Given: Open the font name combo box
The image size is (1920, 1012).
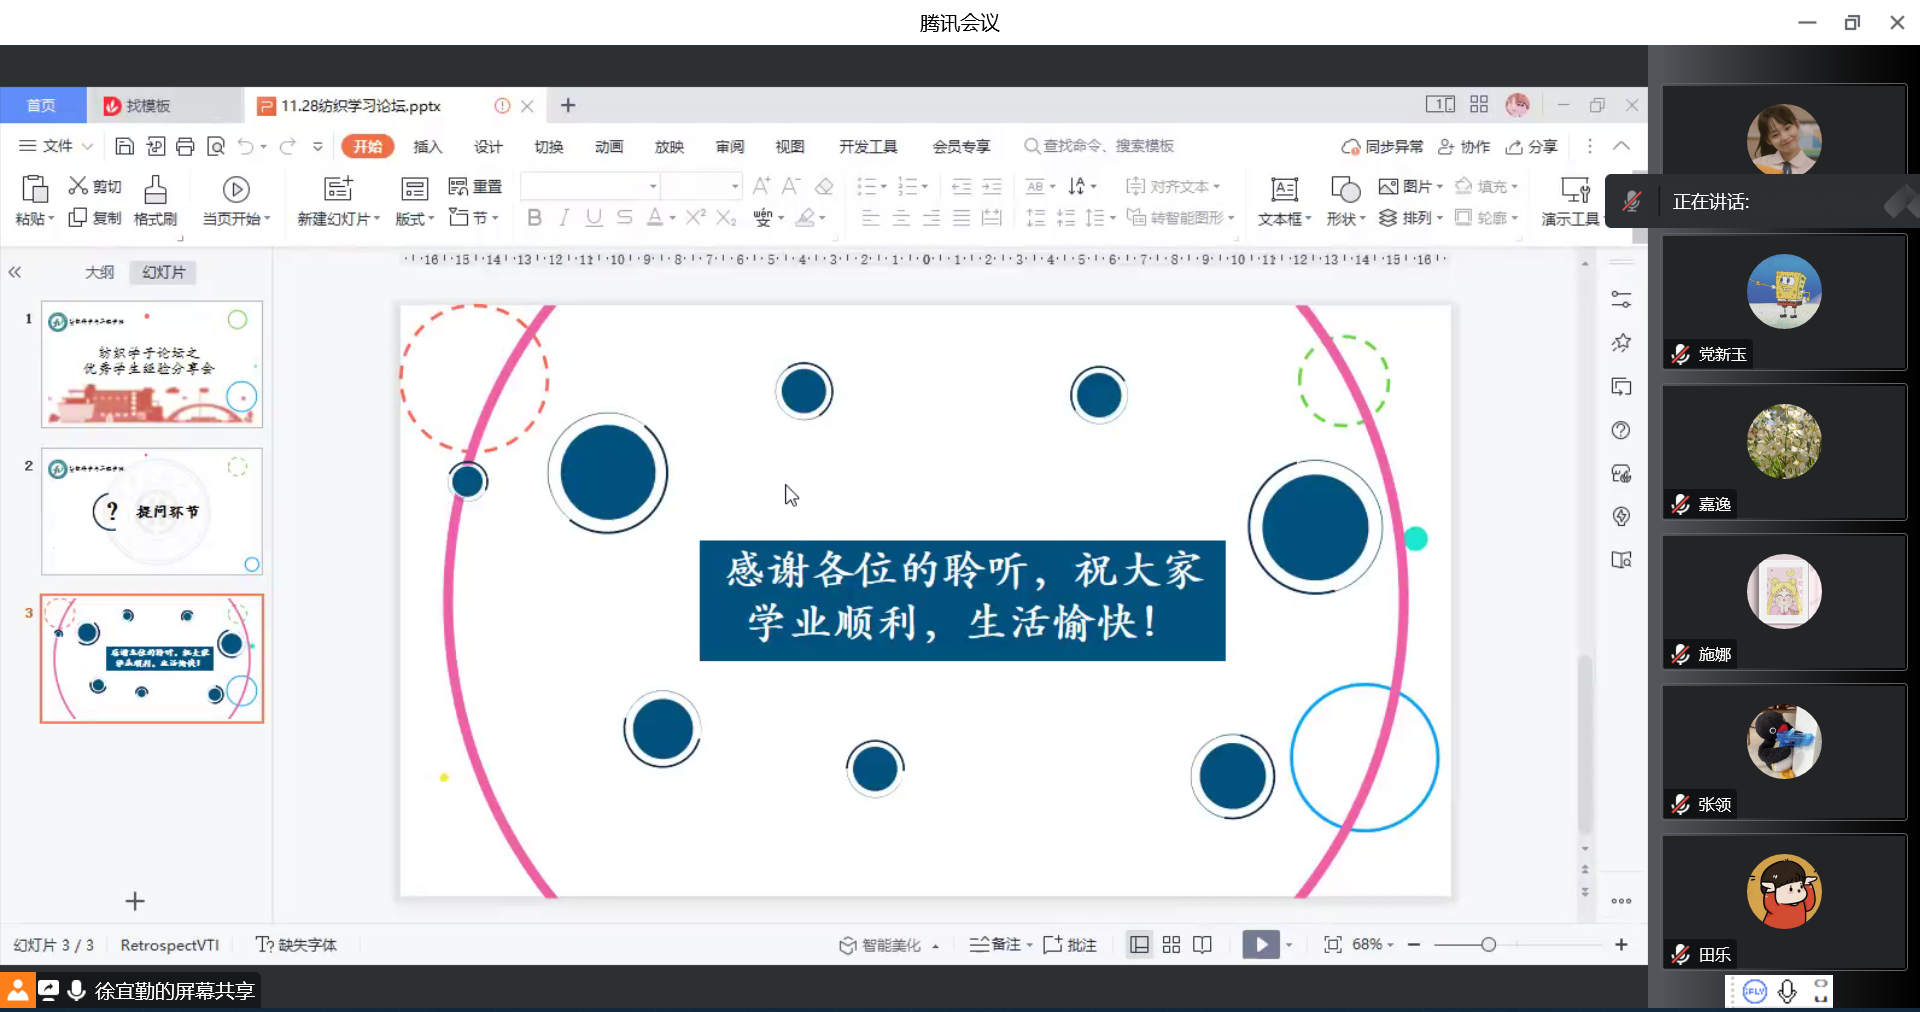Looking at the screenshot, I should [589, 186].
